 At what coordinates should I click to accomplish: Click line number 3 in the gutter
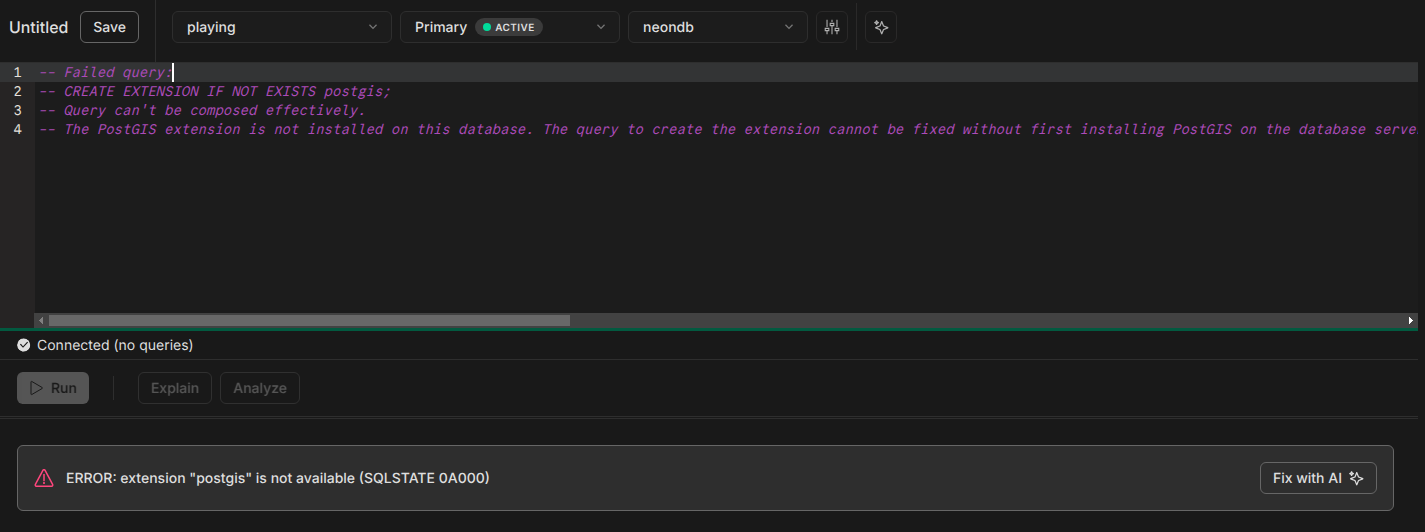tap(17, 110)
